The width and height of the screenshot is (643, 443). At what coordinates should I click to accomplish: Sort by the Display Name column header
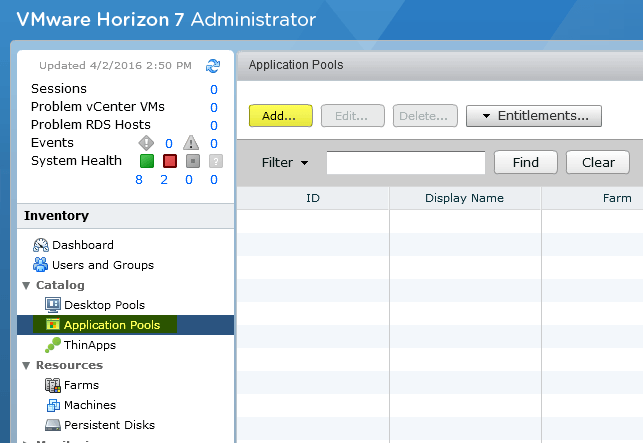465,198
